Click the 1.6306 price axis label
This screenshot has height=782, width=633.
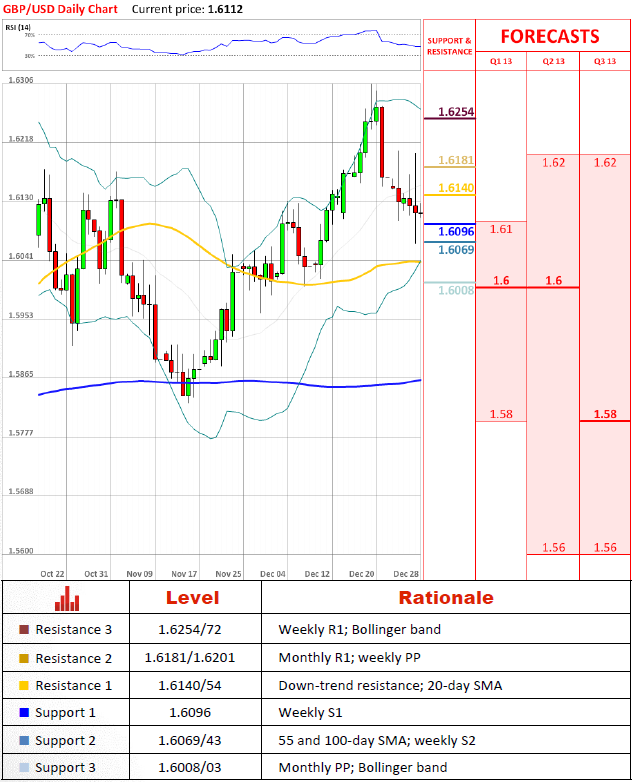click(x=21, y=80)
